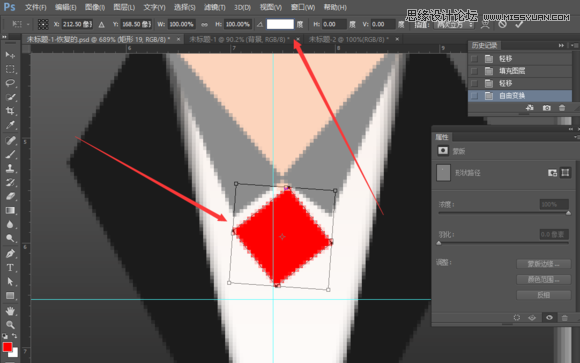Cancel the transform in options bar
Screen dimensions: 580x363
[502, 24]
